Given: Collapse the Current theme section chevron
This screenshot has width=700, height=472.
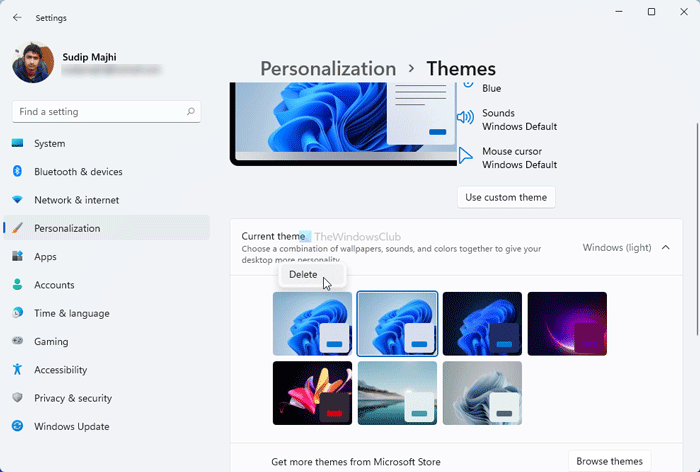Looking at the screenshot, I should (x=666, y=247).
